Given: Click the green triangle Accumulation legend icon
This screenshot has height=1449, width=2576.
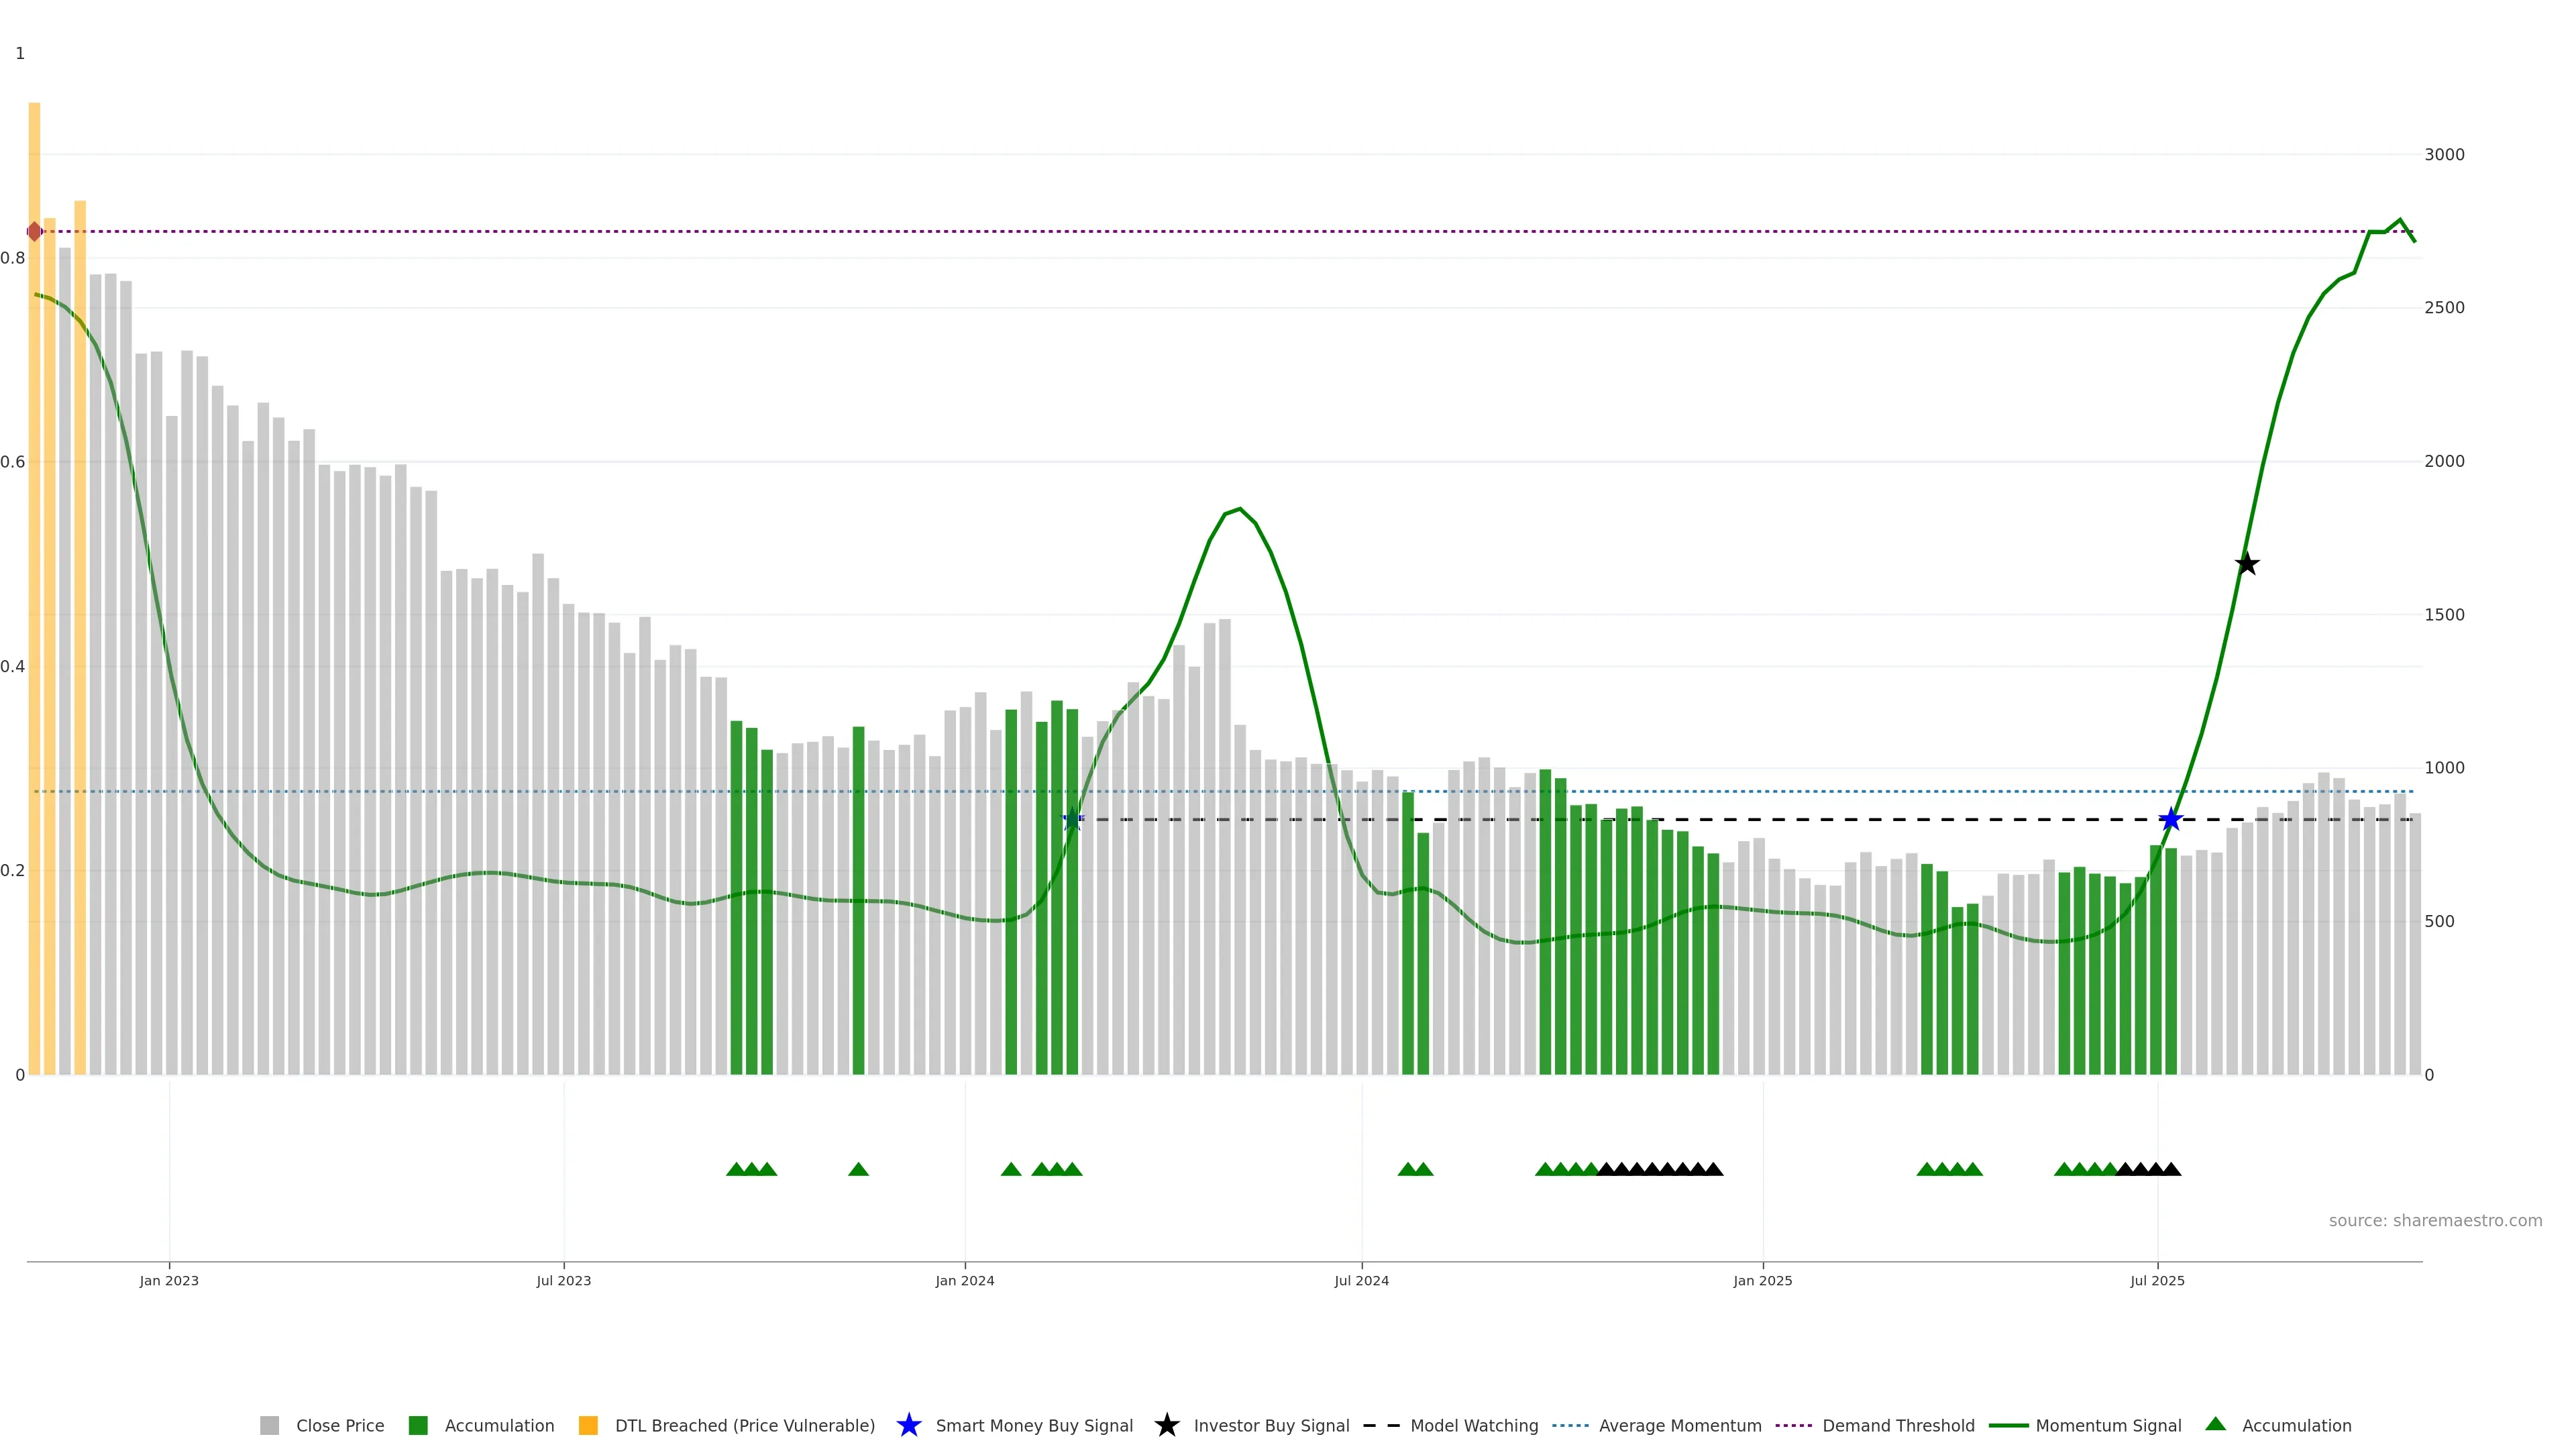Looking at the screenshot, I should 2216,1424.
